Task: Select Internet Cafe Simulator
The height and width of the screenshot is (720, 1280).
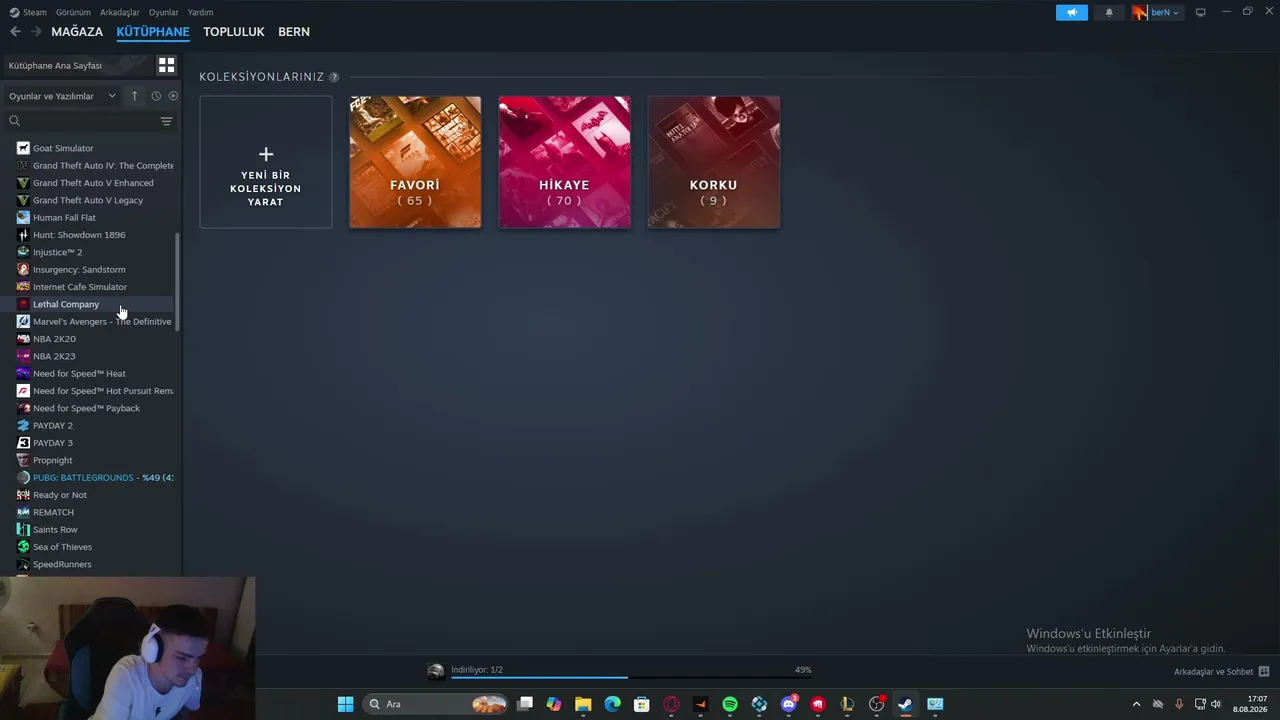Action: pyautogui.click(x=80, y=287)
